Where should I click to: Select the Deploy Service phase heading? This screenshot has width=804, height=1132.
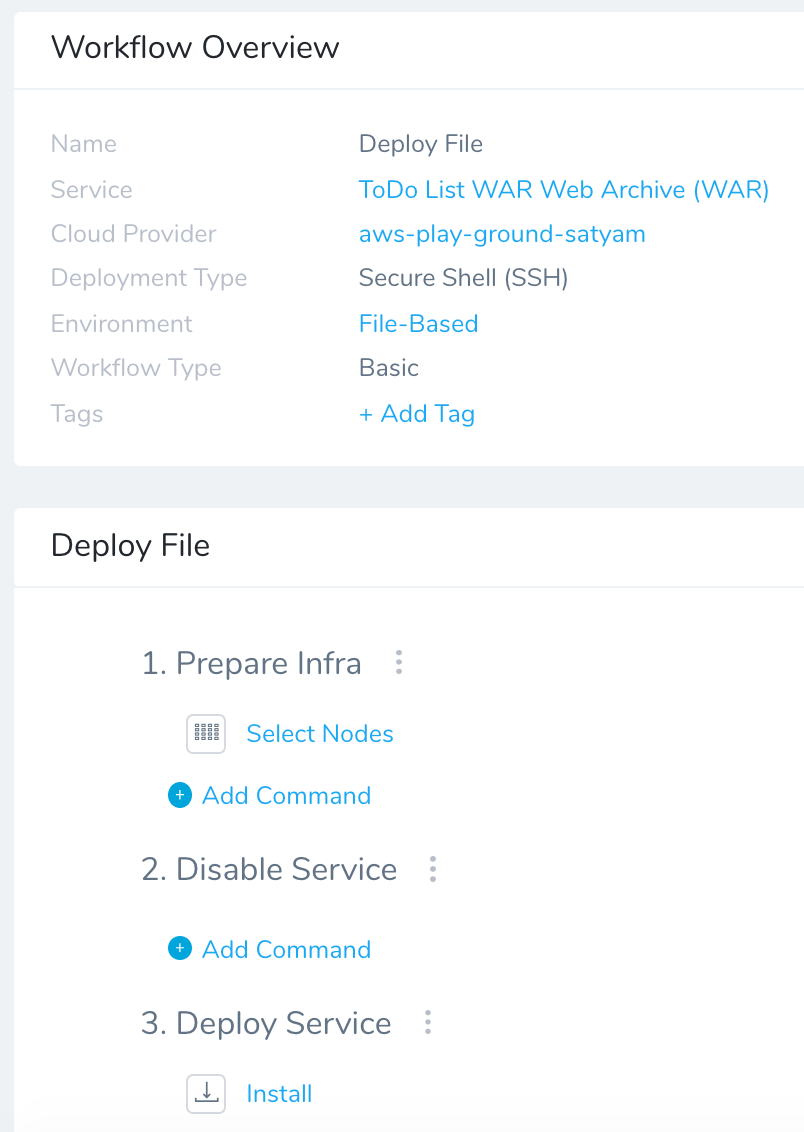click(266, 1024)
